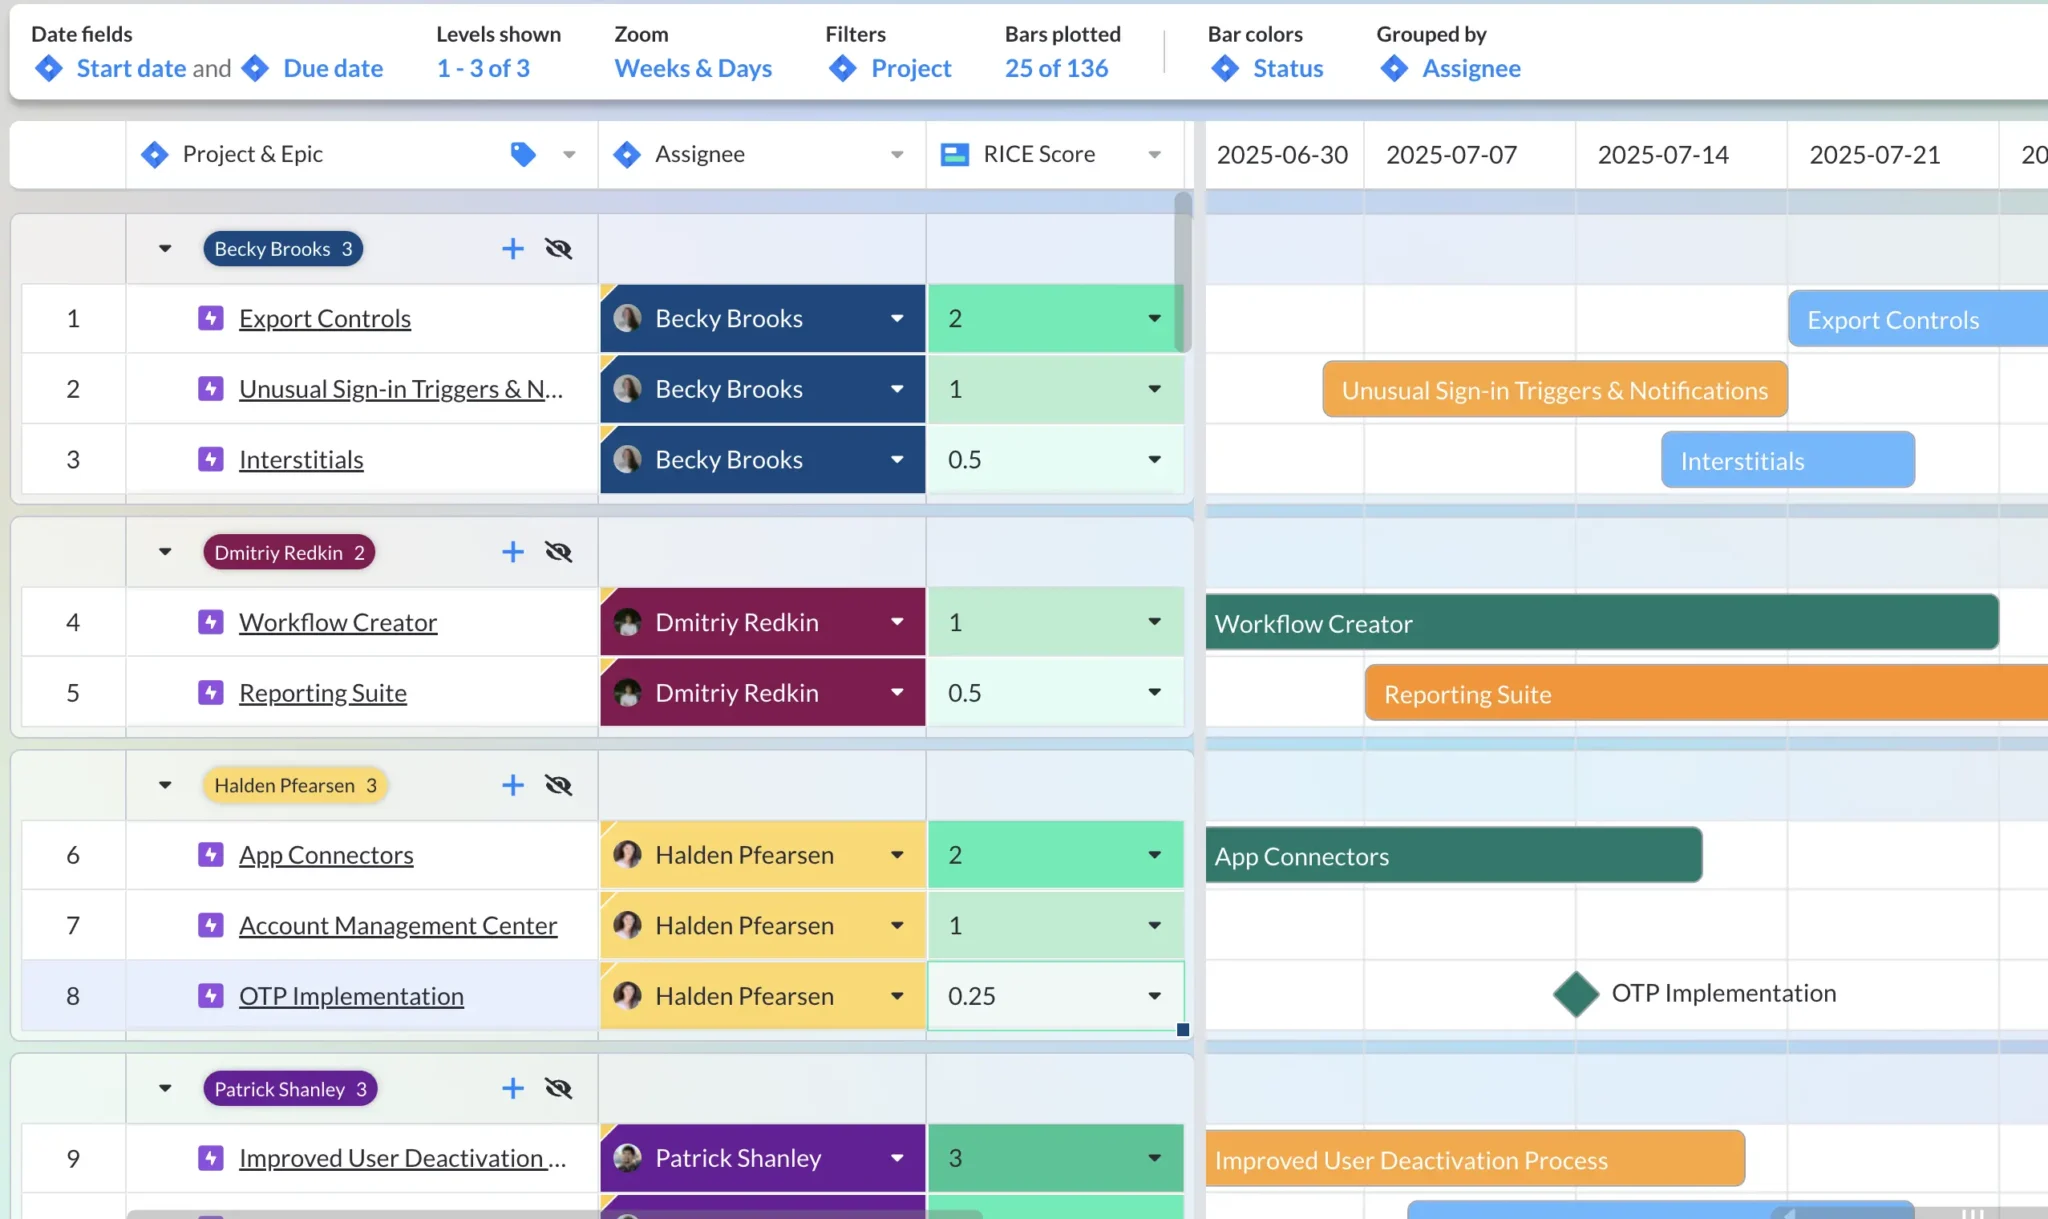Click the lightning bolt icon on Export Controls

pyautogui.click(x=210, y=316)
